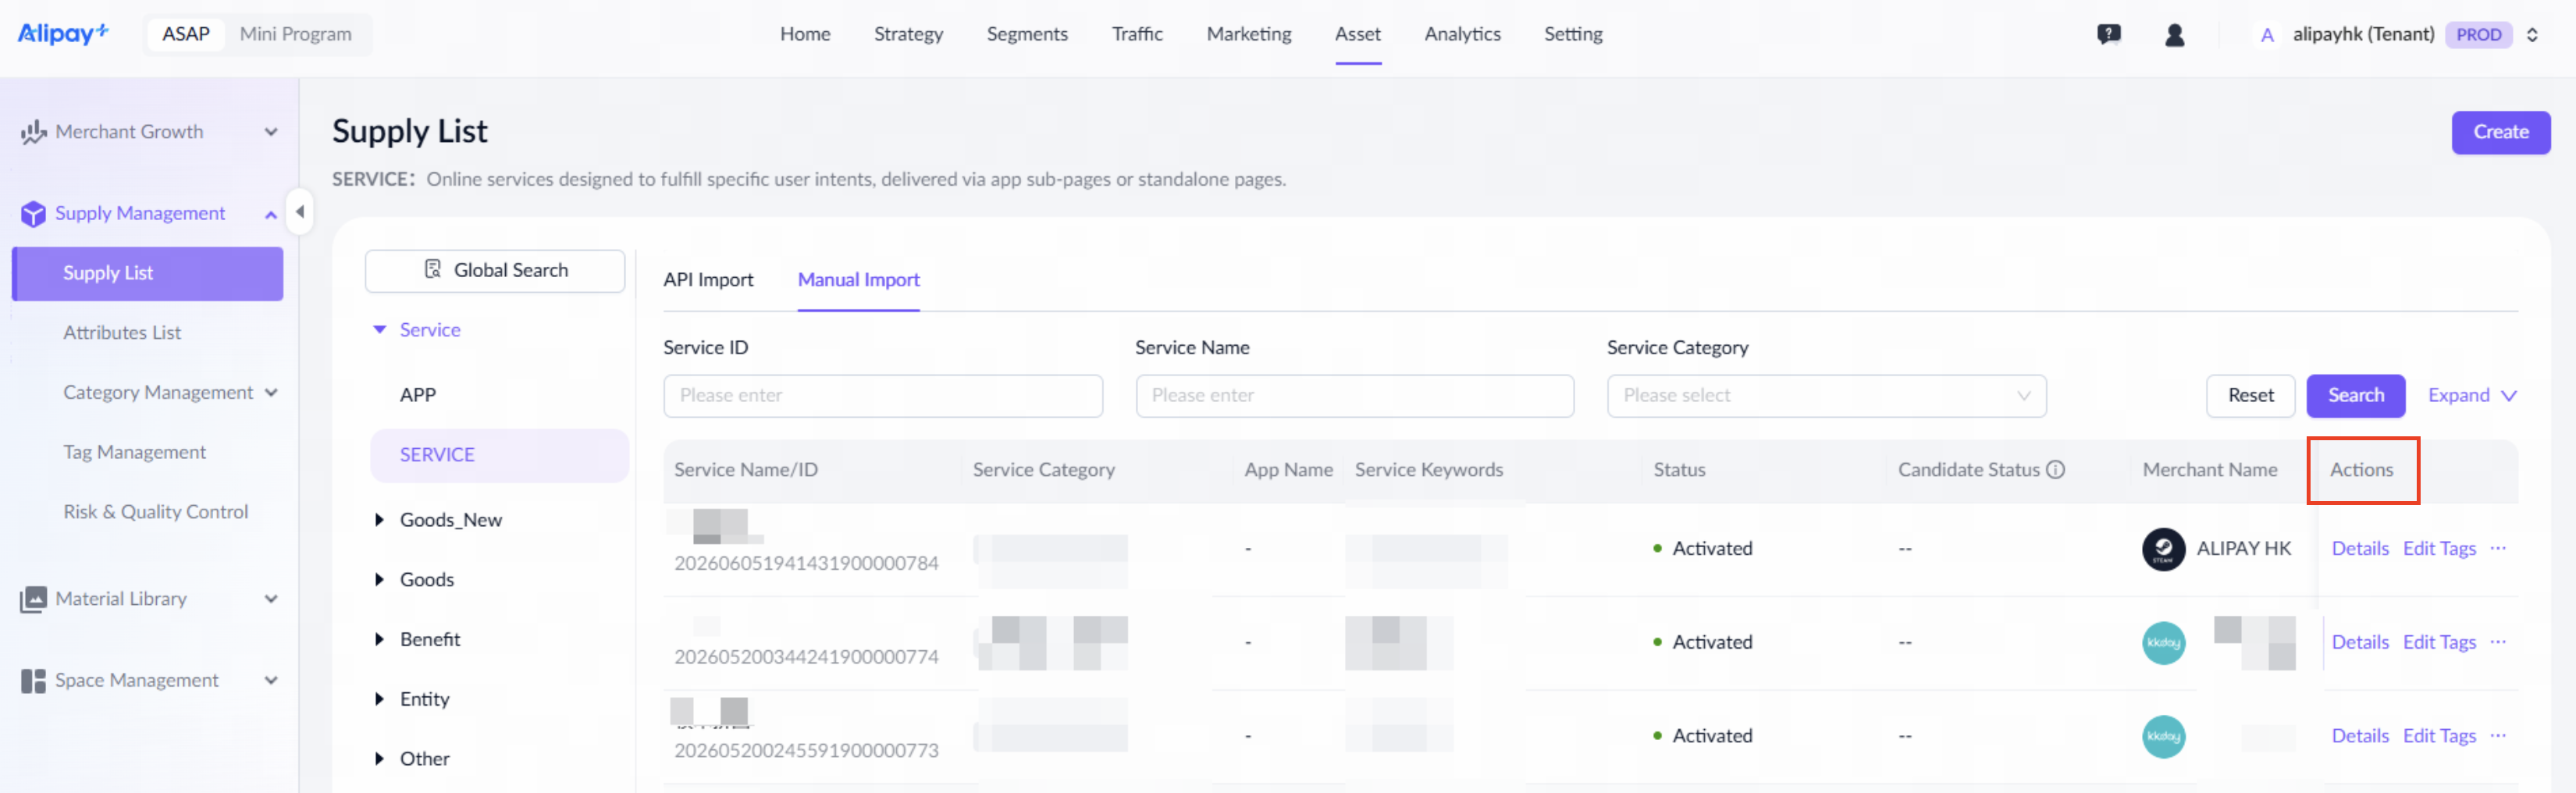The width and height of the screenshot is (2576, 793).
Task: Click the Supply Management cube icon
Action: coord(33,213)
